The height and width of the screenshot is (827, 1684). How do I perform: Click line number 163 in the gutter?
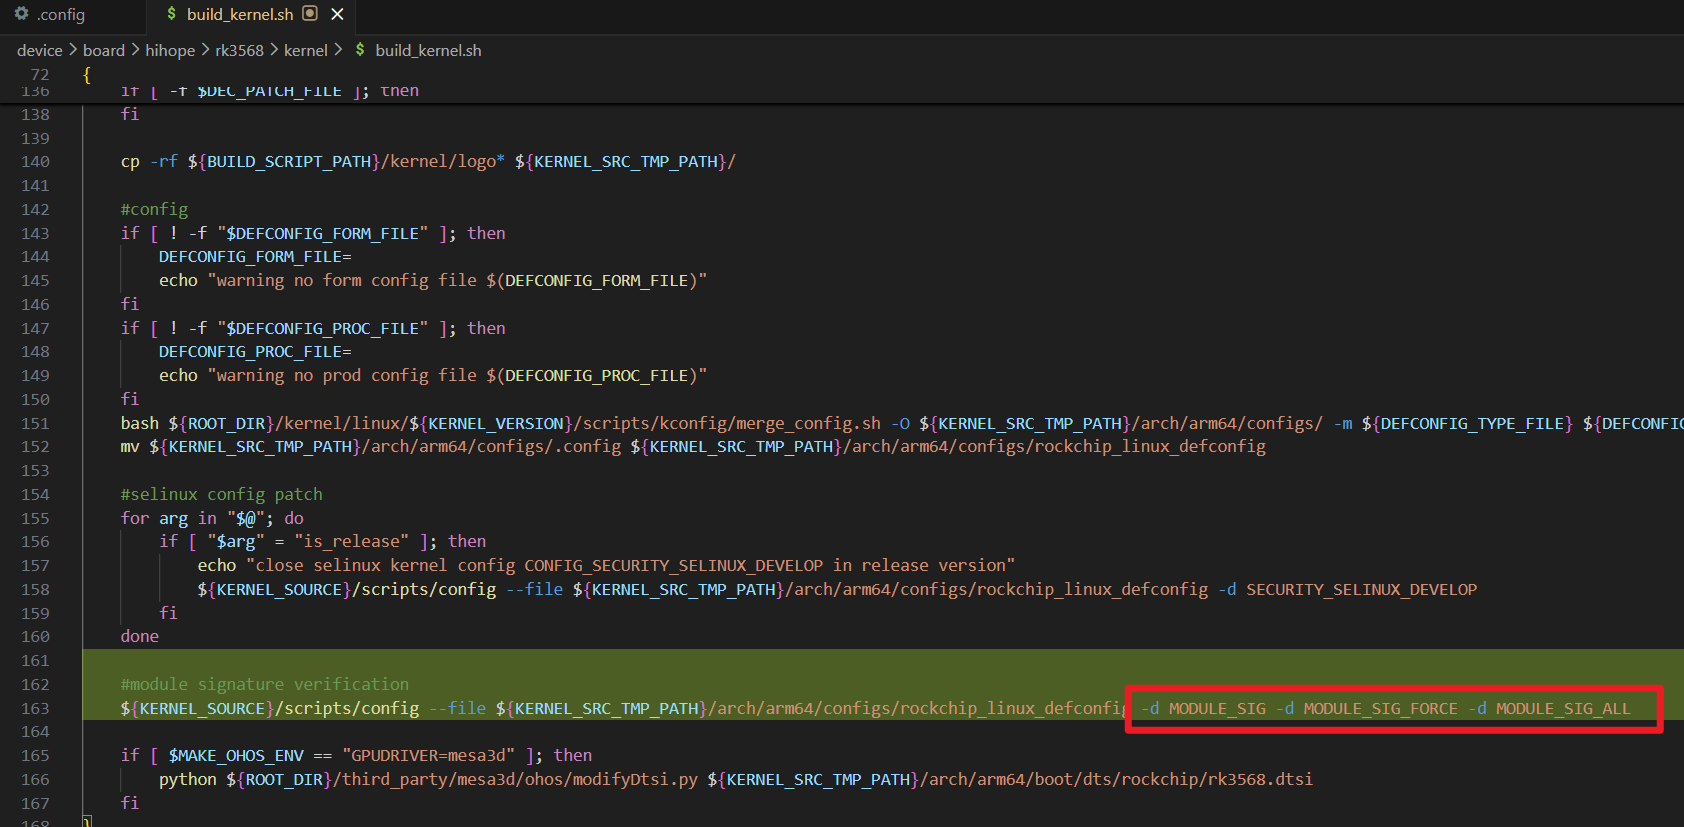coord(35,708)
